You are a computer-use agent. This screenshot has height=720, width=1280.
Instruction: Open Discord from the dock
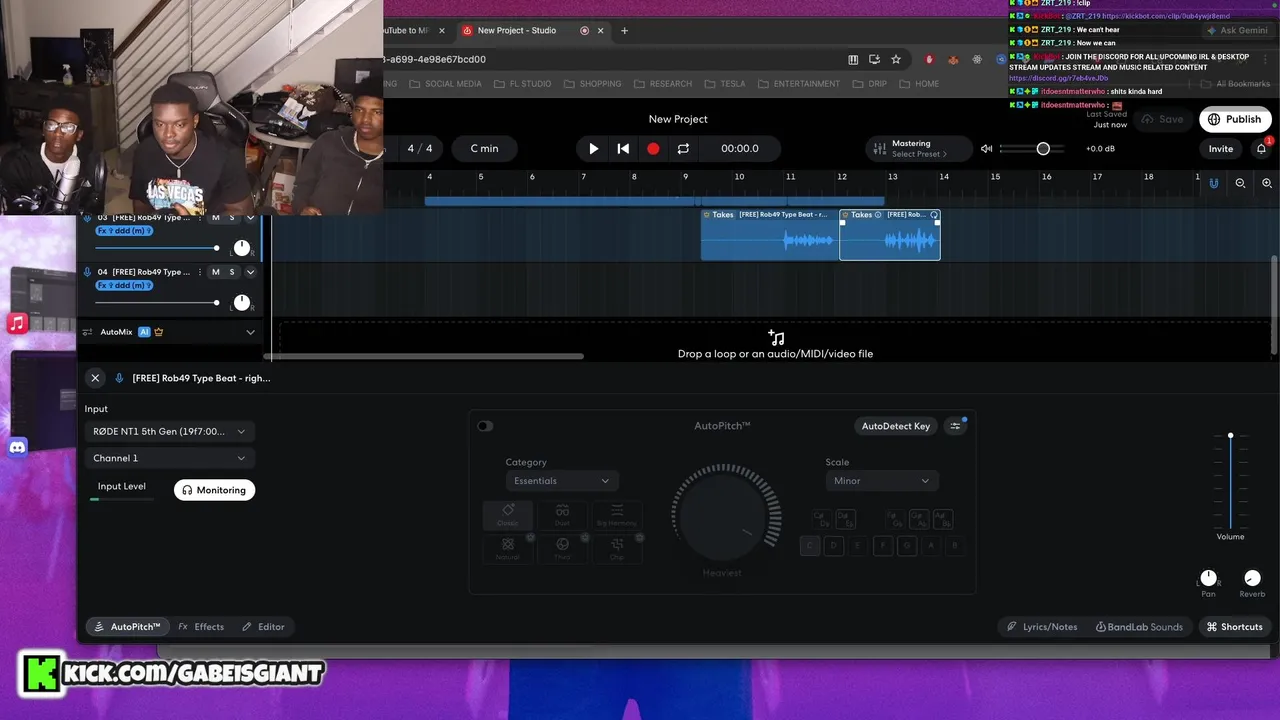pos(17,447)
